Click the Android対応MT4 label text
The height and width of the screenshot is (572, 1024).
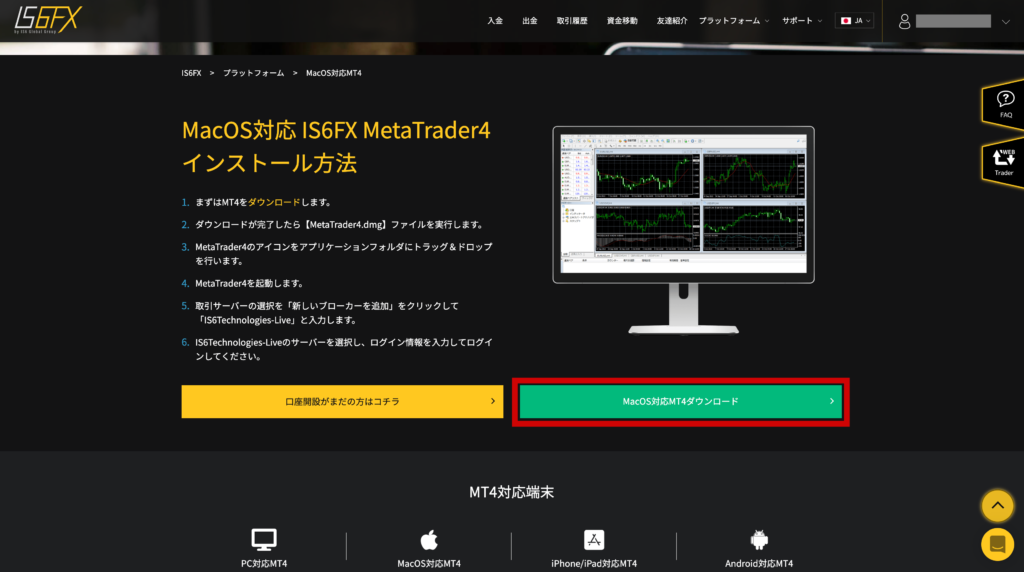pos(759,564)
